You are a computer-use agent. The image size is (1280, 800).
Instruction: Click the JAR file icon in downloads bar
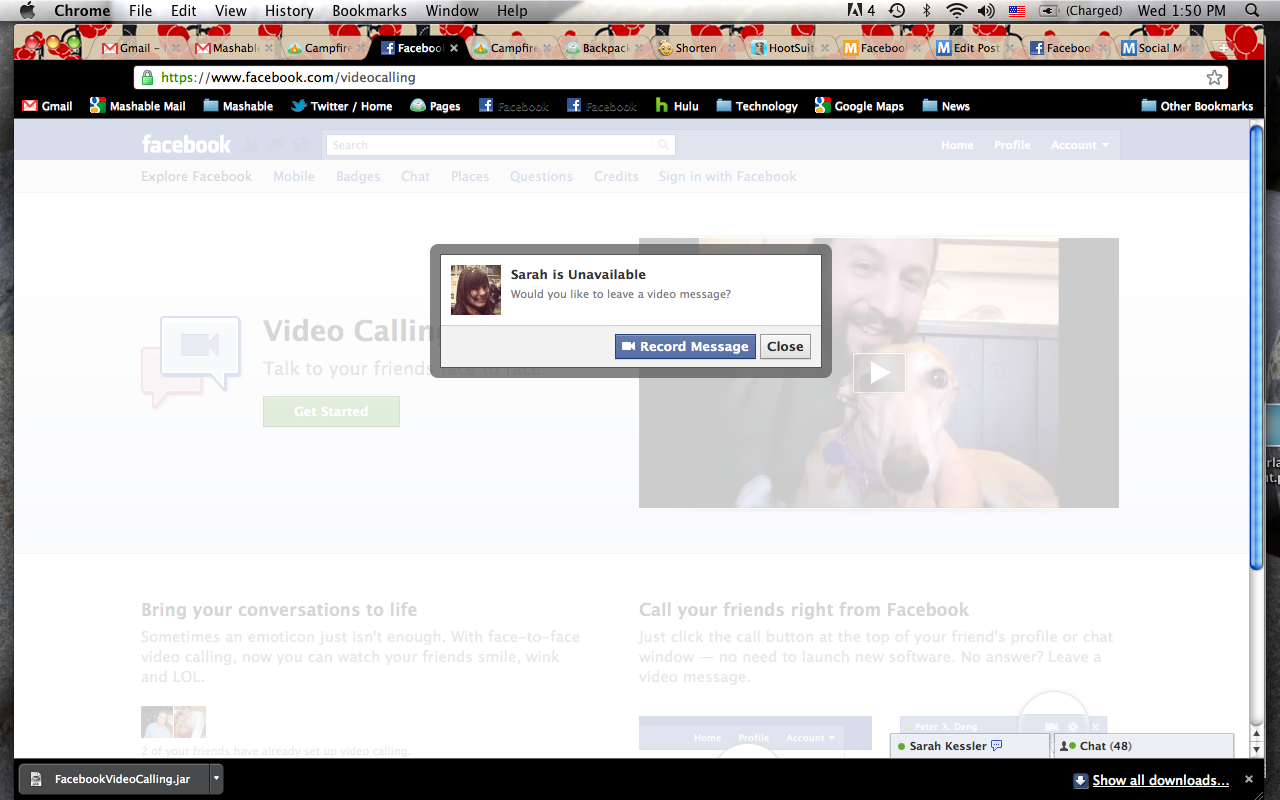click(x=36, y=779)
